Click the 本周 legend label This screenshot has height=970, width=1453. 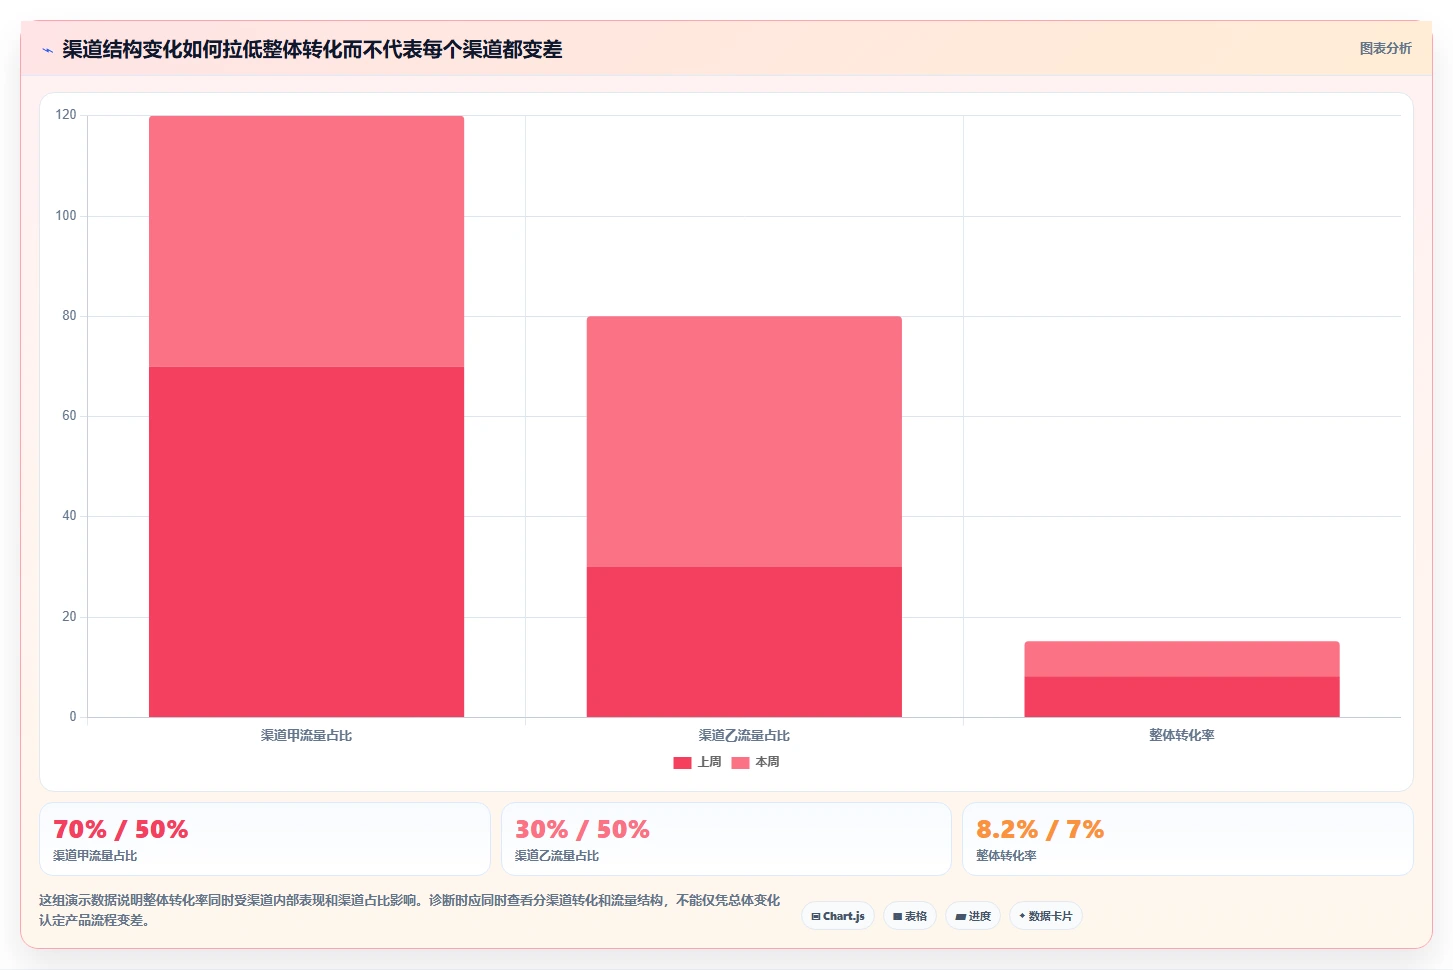click(767, 762)
